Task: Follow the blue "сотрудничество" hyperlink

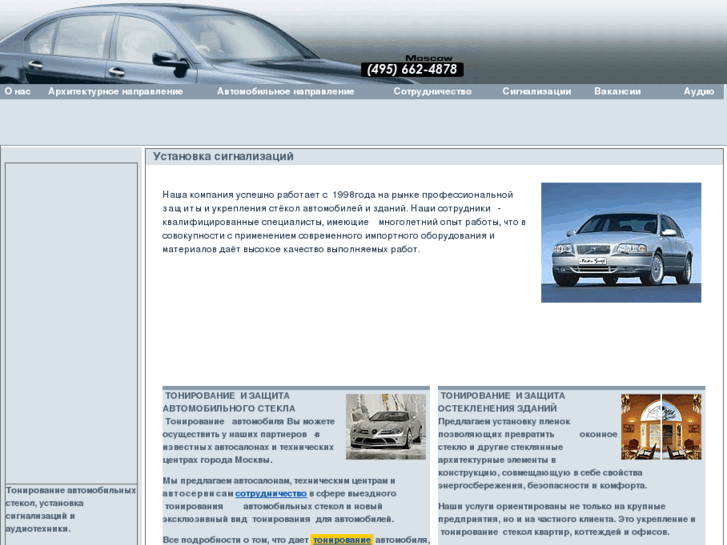Action: (x=271, y=494)
